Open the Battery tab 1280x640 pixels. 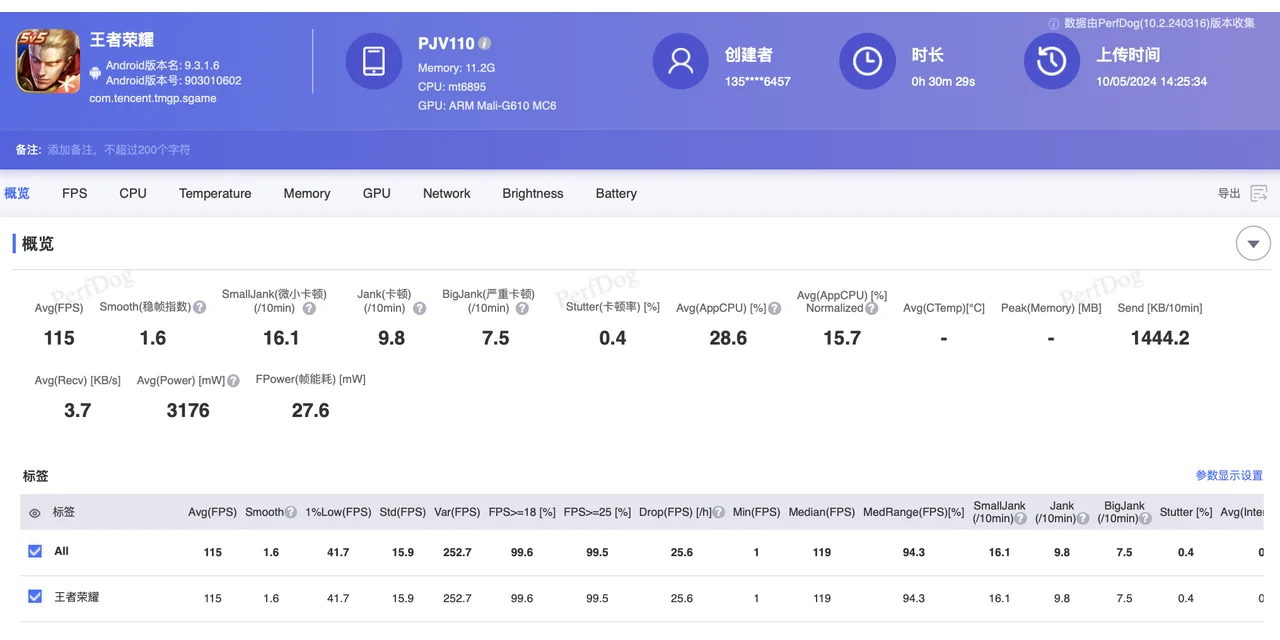tap(616, 193)
